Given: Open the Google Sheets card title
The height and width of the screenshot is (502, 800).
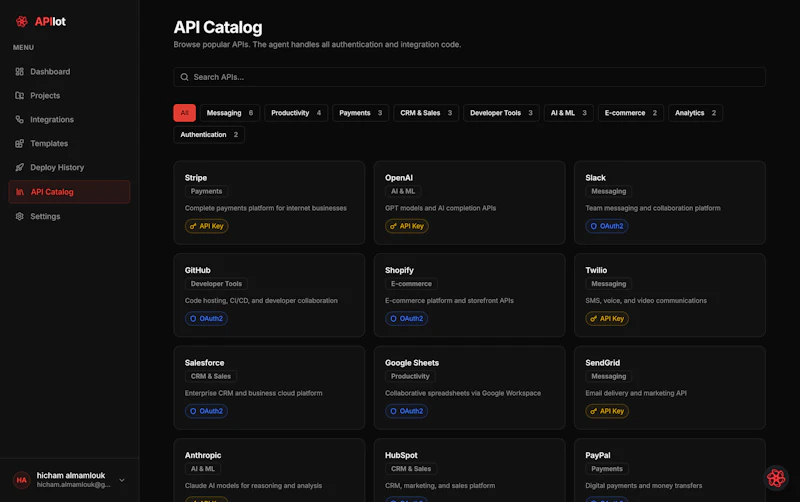Looking at the screenshot, I should [x=412, y=363].
